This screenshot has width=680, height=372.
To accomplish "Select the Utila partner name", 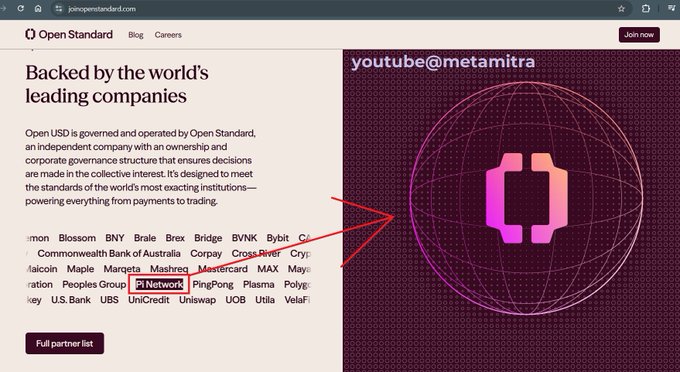I will pos(265,300).
